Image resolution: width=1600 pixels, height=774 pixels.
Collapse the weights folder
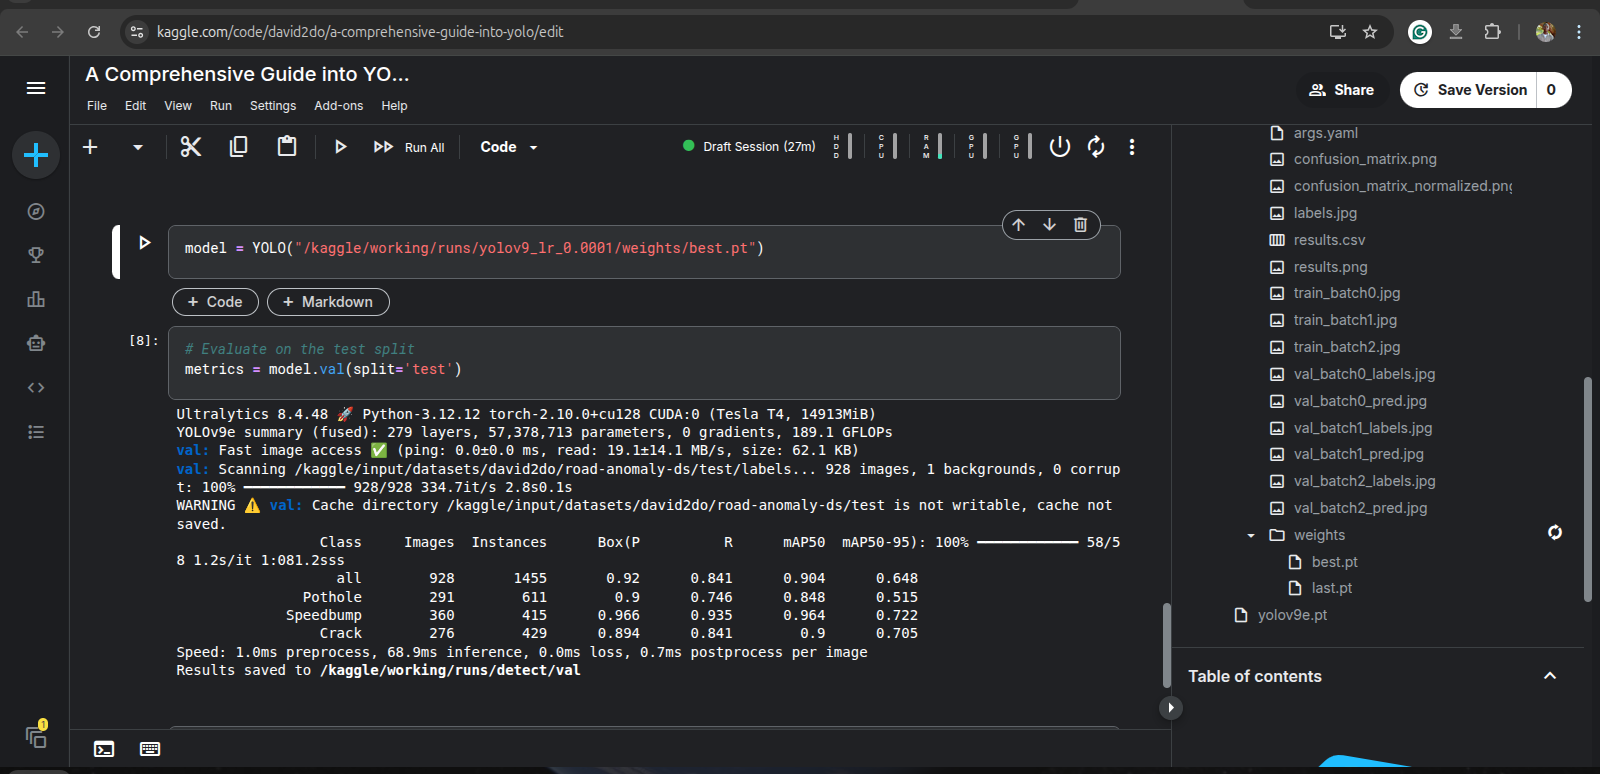(x=1251, y=535)
